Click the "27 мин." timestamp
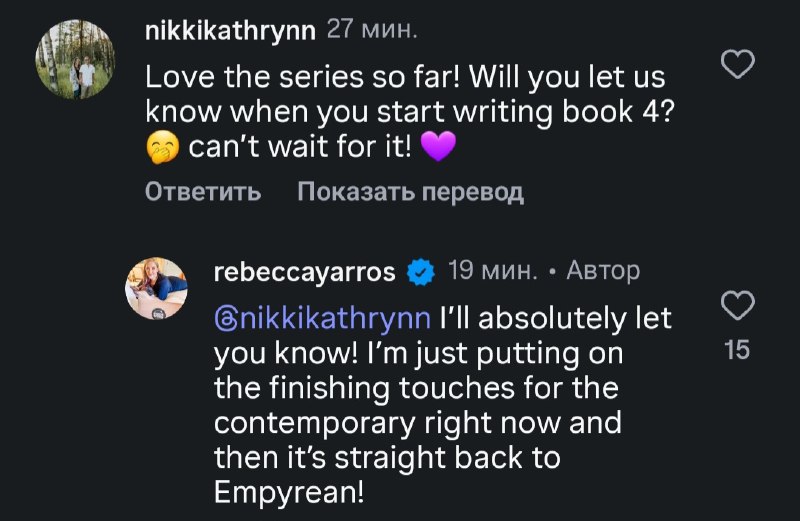 click(x=372, y=31)
